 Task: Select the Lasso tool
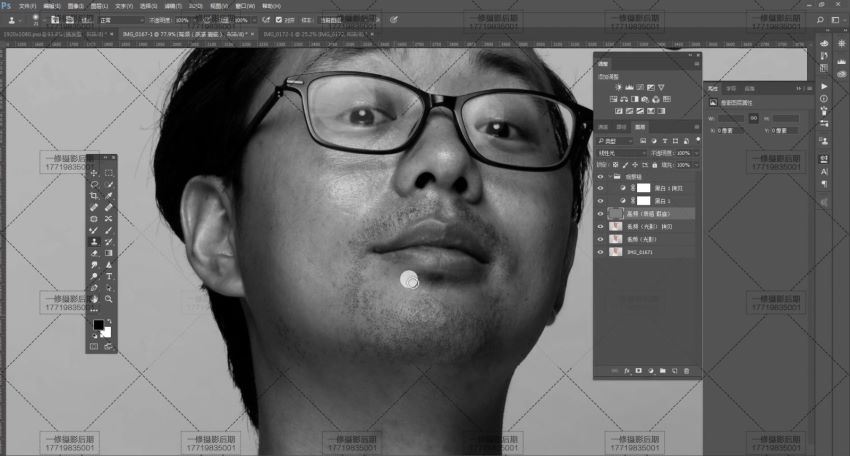94,184
